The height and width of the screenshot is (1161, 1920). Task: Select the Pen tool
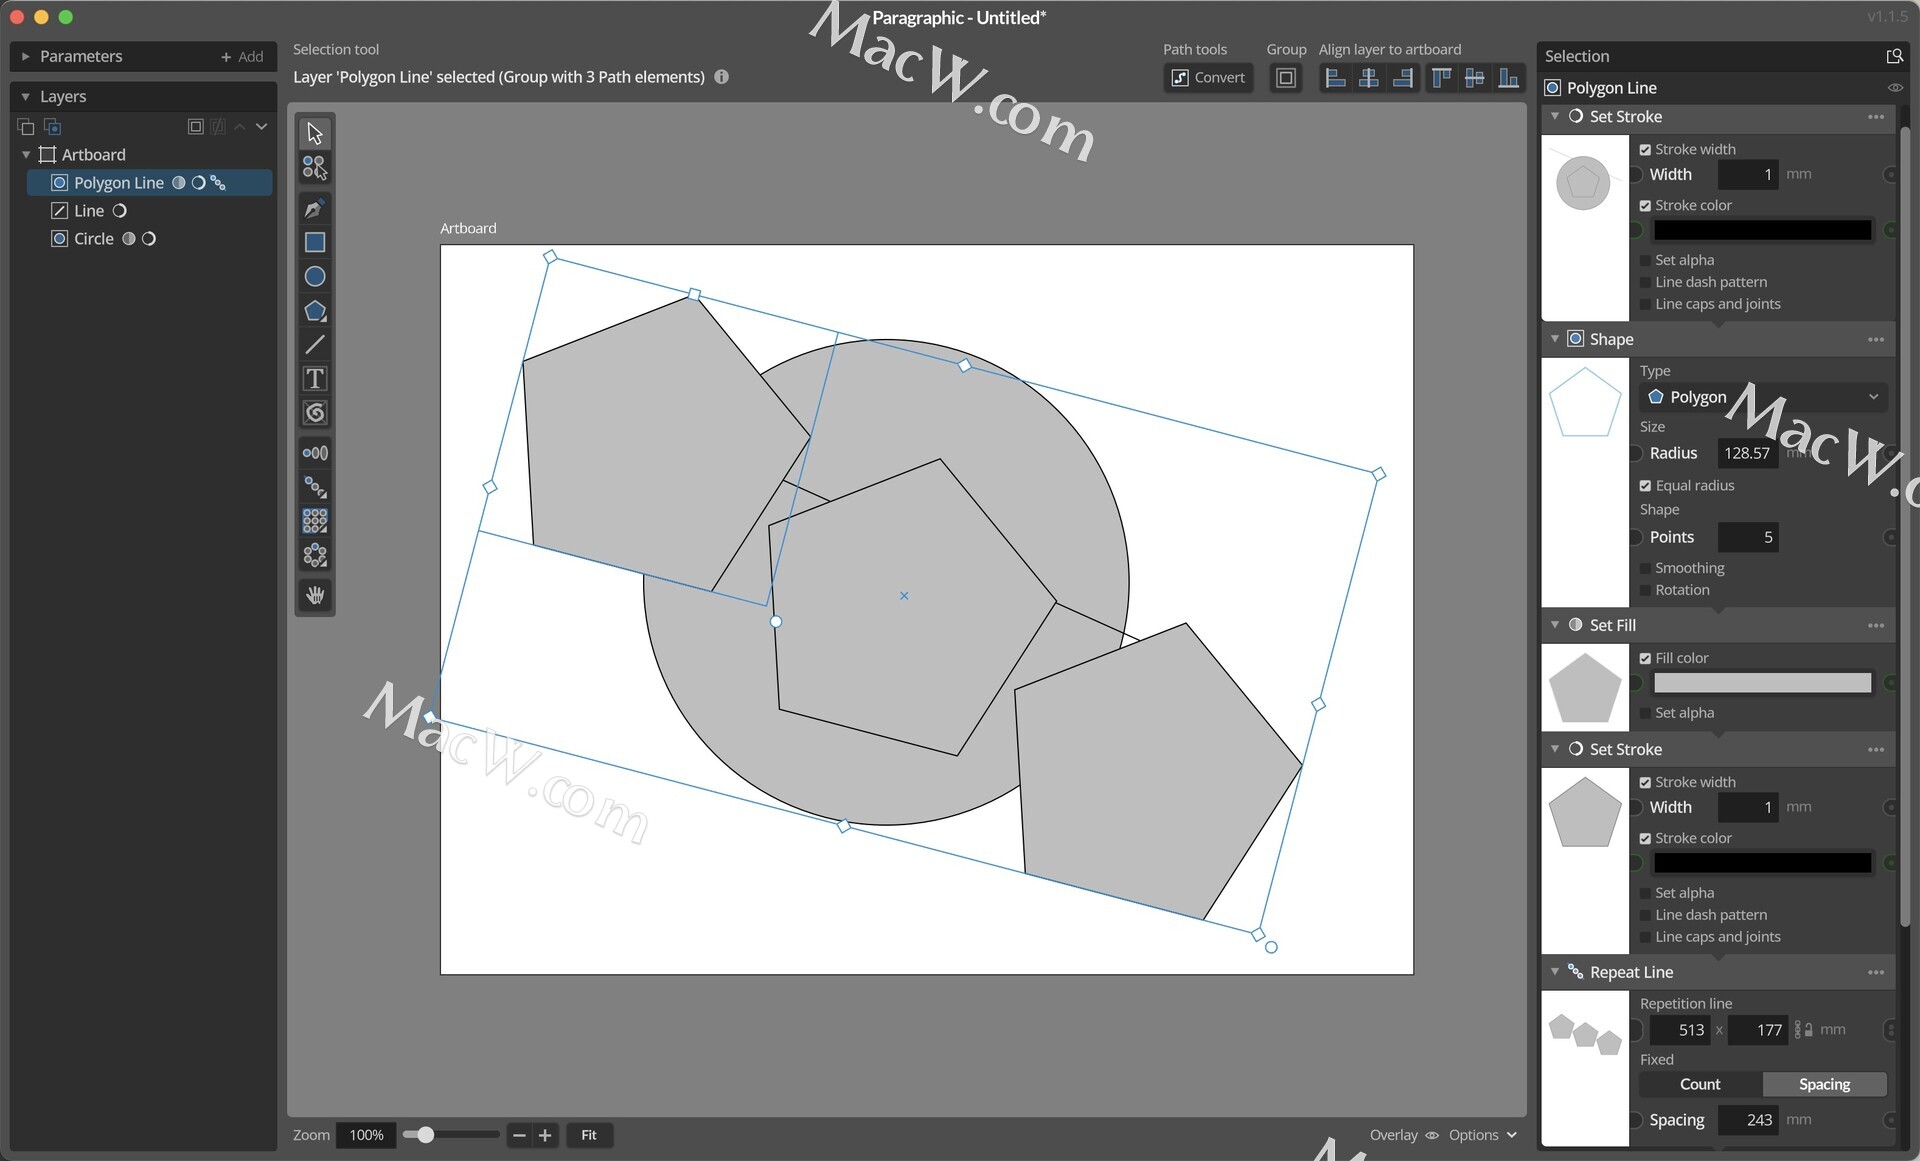[314, 208]
